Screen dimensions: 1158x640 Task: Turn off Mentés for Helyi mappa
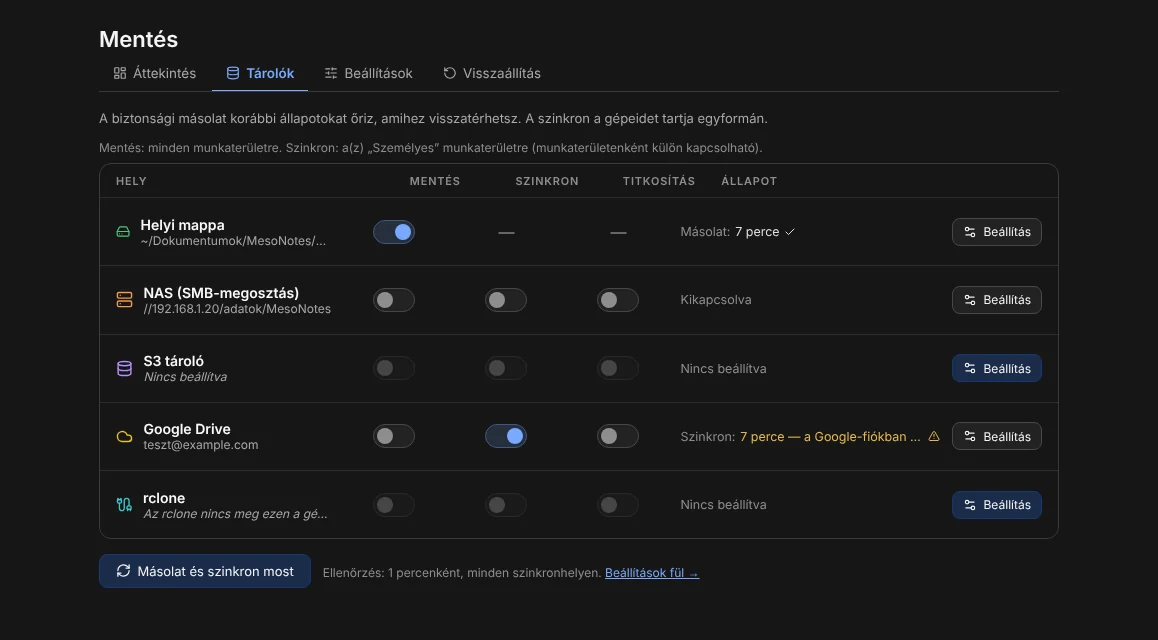coord(394,232)
